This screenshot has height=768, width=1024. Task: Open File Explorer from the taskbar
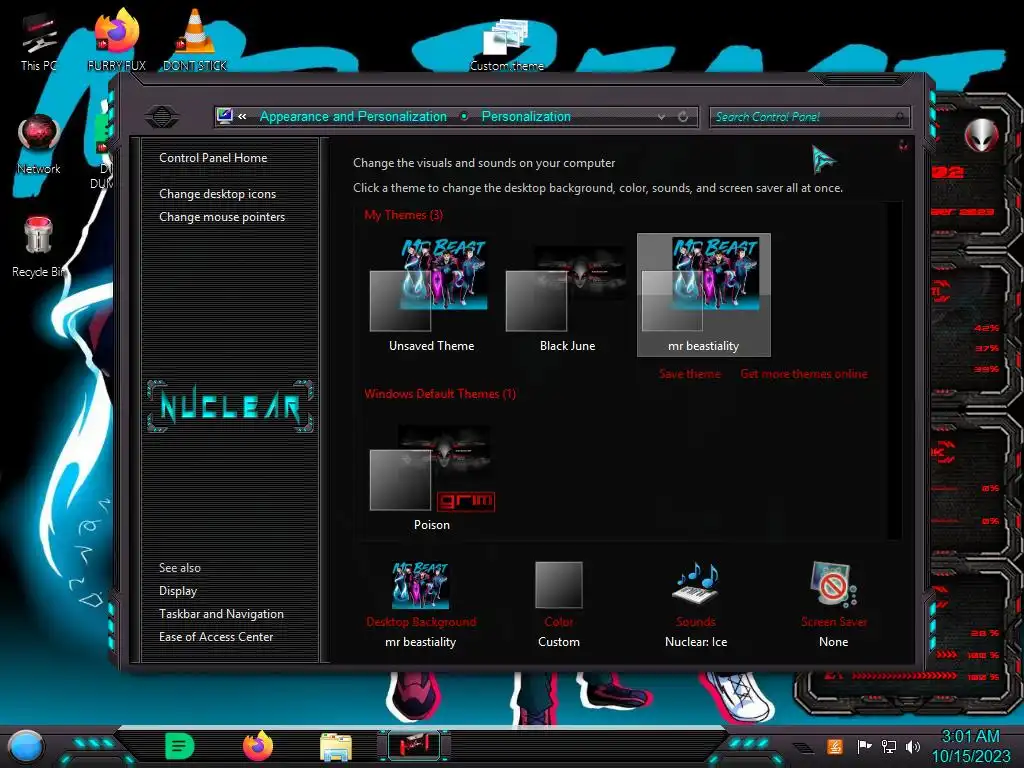[x=336, y=746]
